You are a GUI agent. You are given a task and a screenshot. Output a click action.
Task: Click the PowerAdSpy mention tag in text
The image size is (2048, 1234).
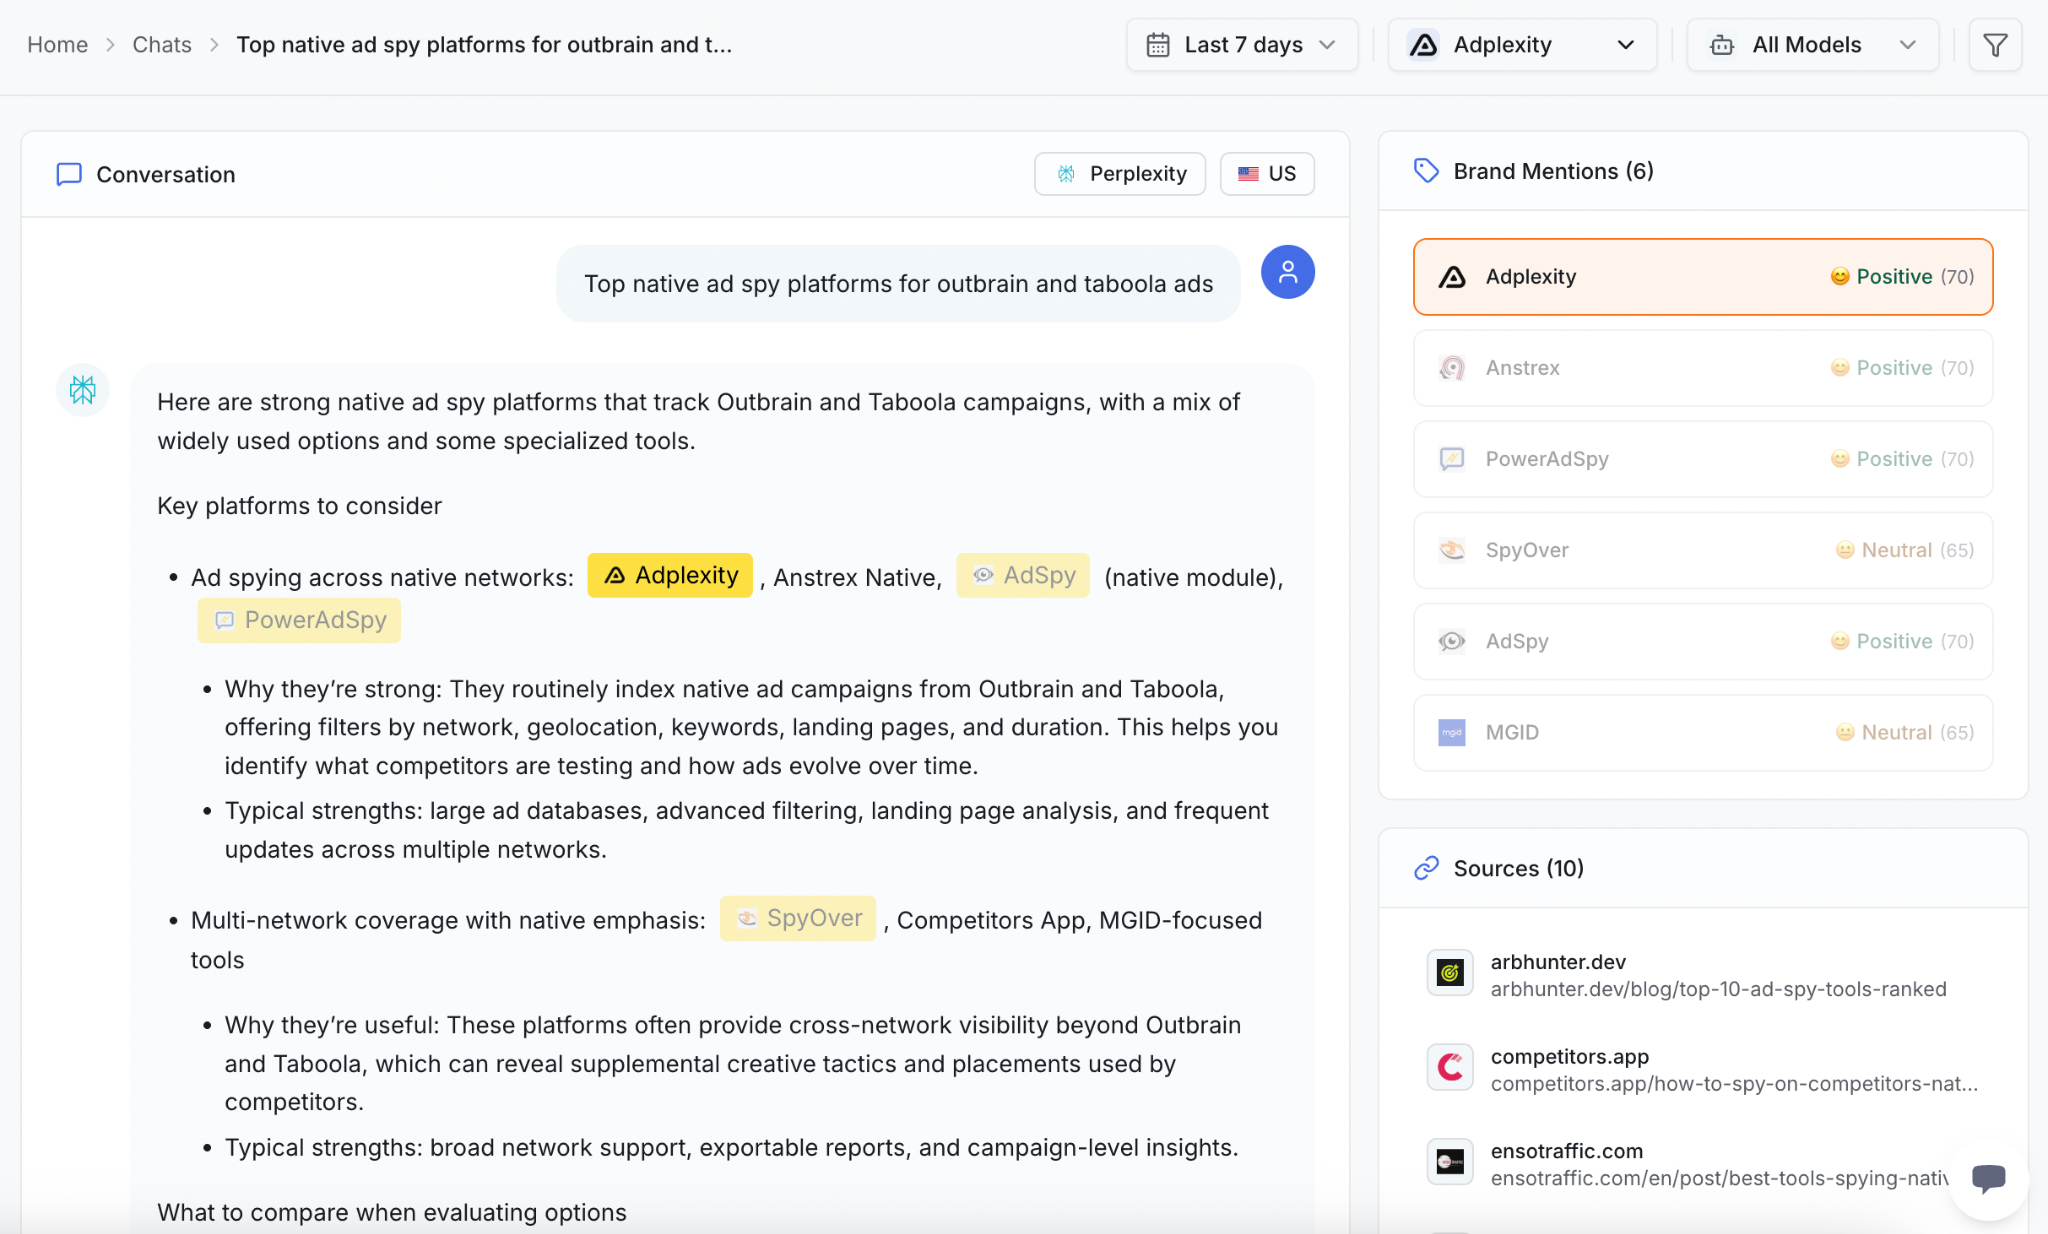point(299,620)
